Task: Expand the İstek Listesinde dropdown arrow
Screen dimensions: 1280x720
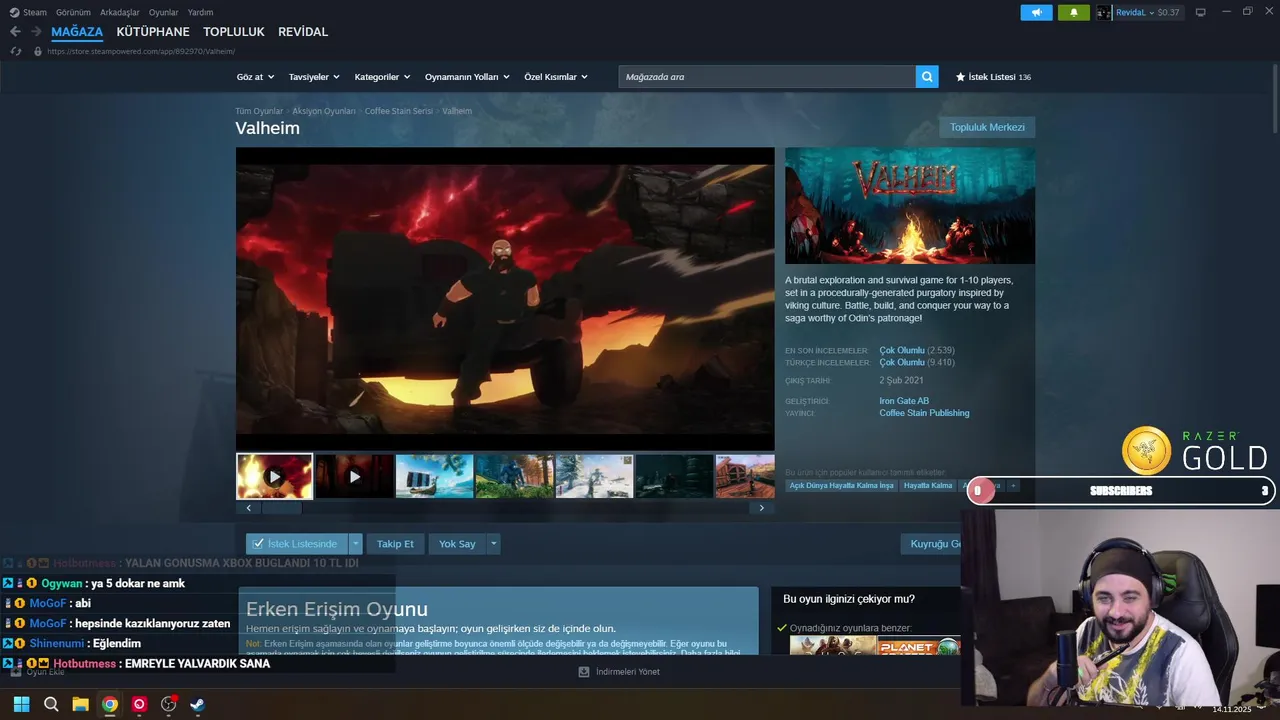Action: [x=355, y=544]
